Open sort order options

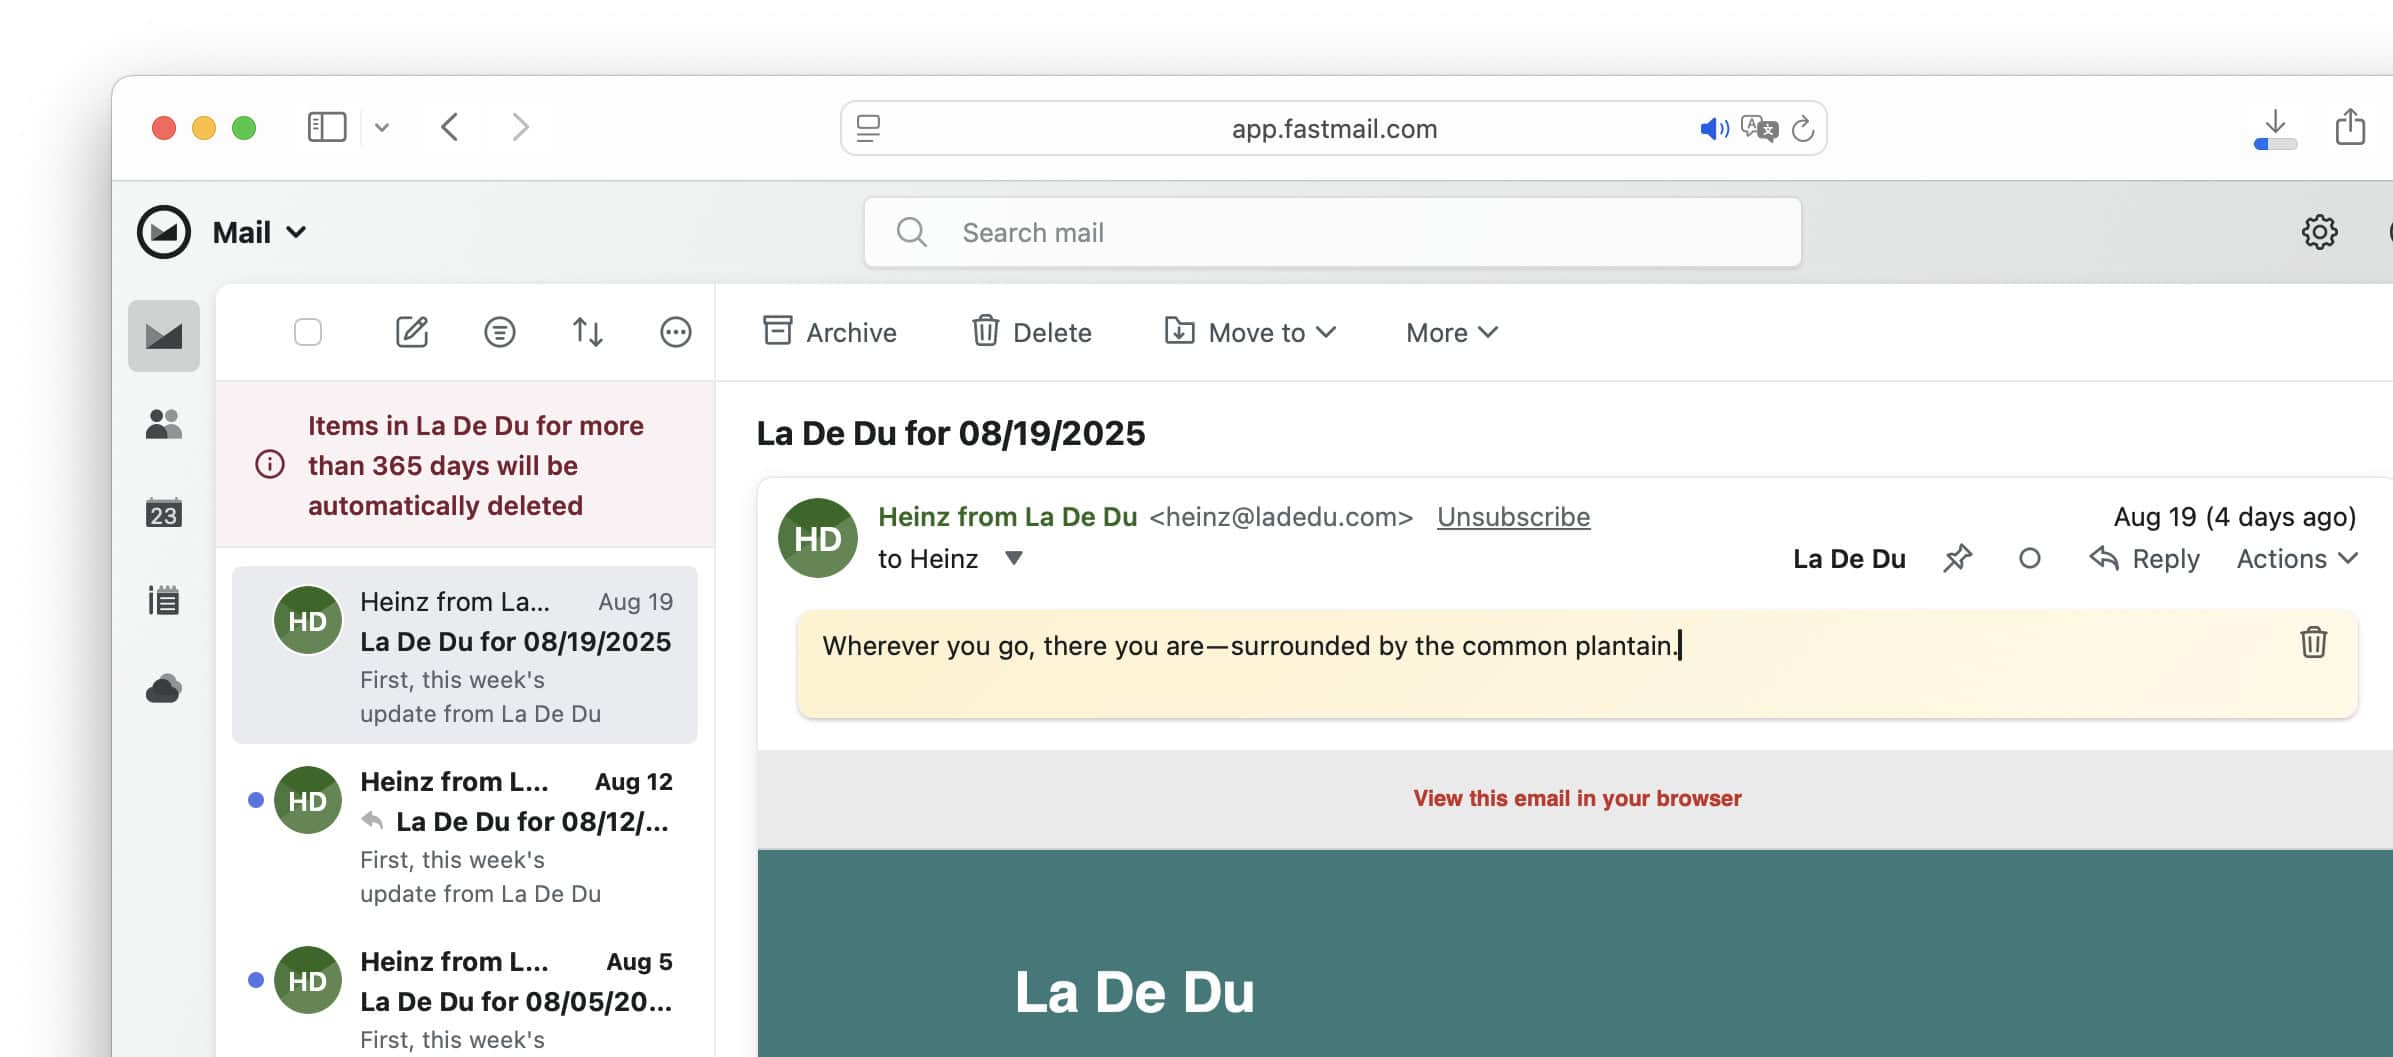pos(588,332)
